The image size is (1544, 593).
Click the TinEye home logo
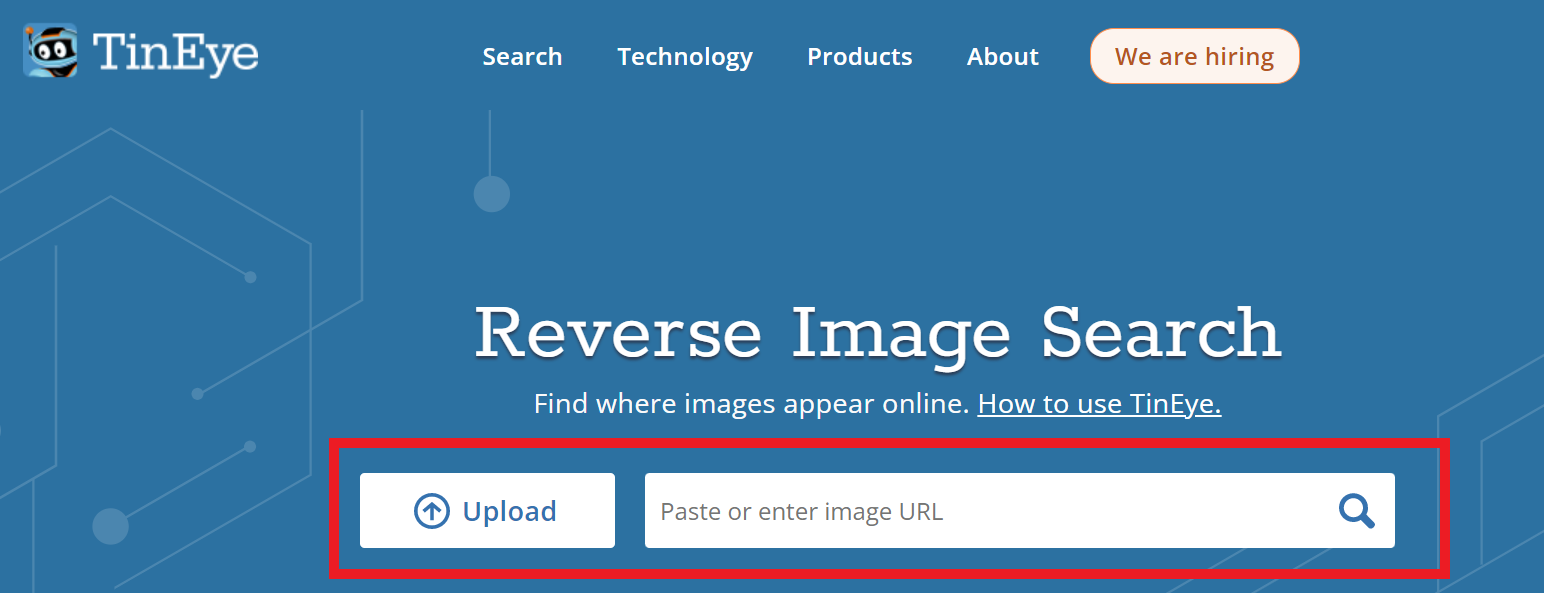(140, 50)
